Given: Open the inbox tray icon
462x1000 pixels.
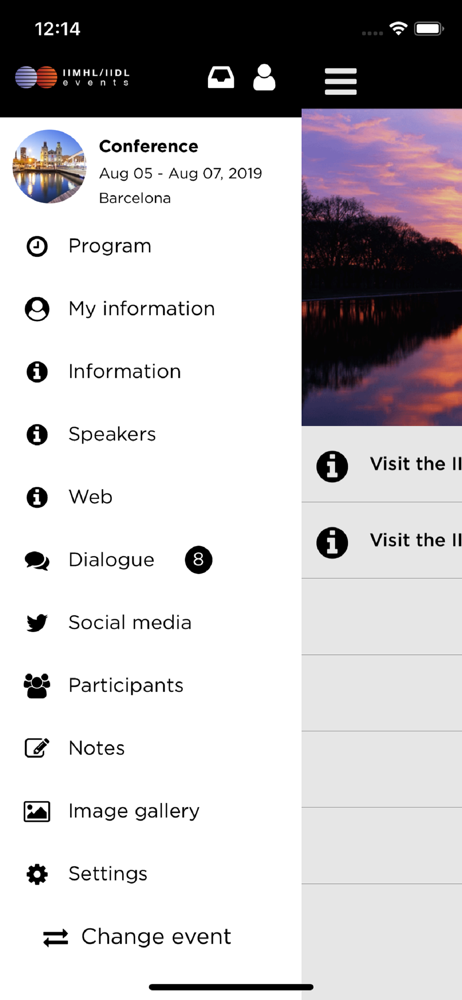Looking at the screenshot, I should tap(221, 78).
